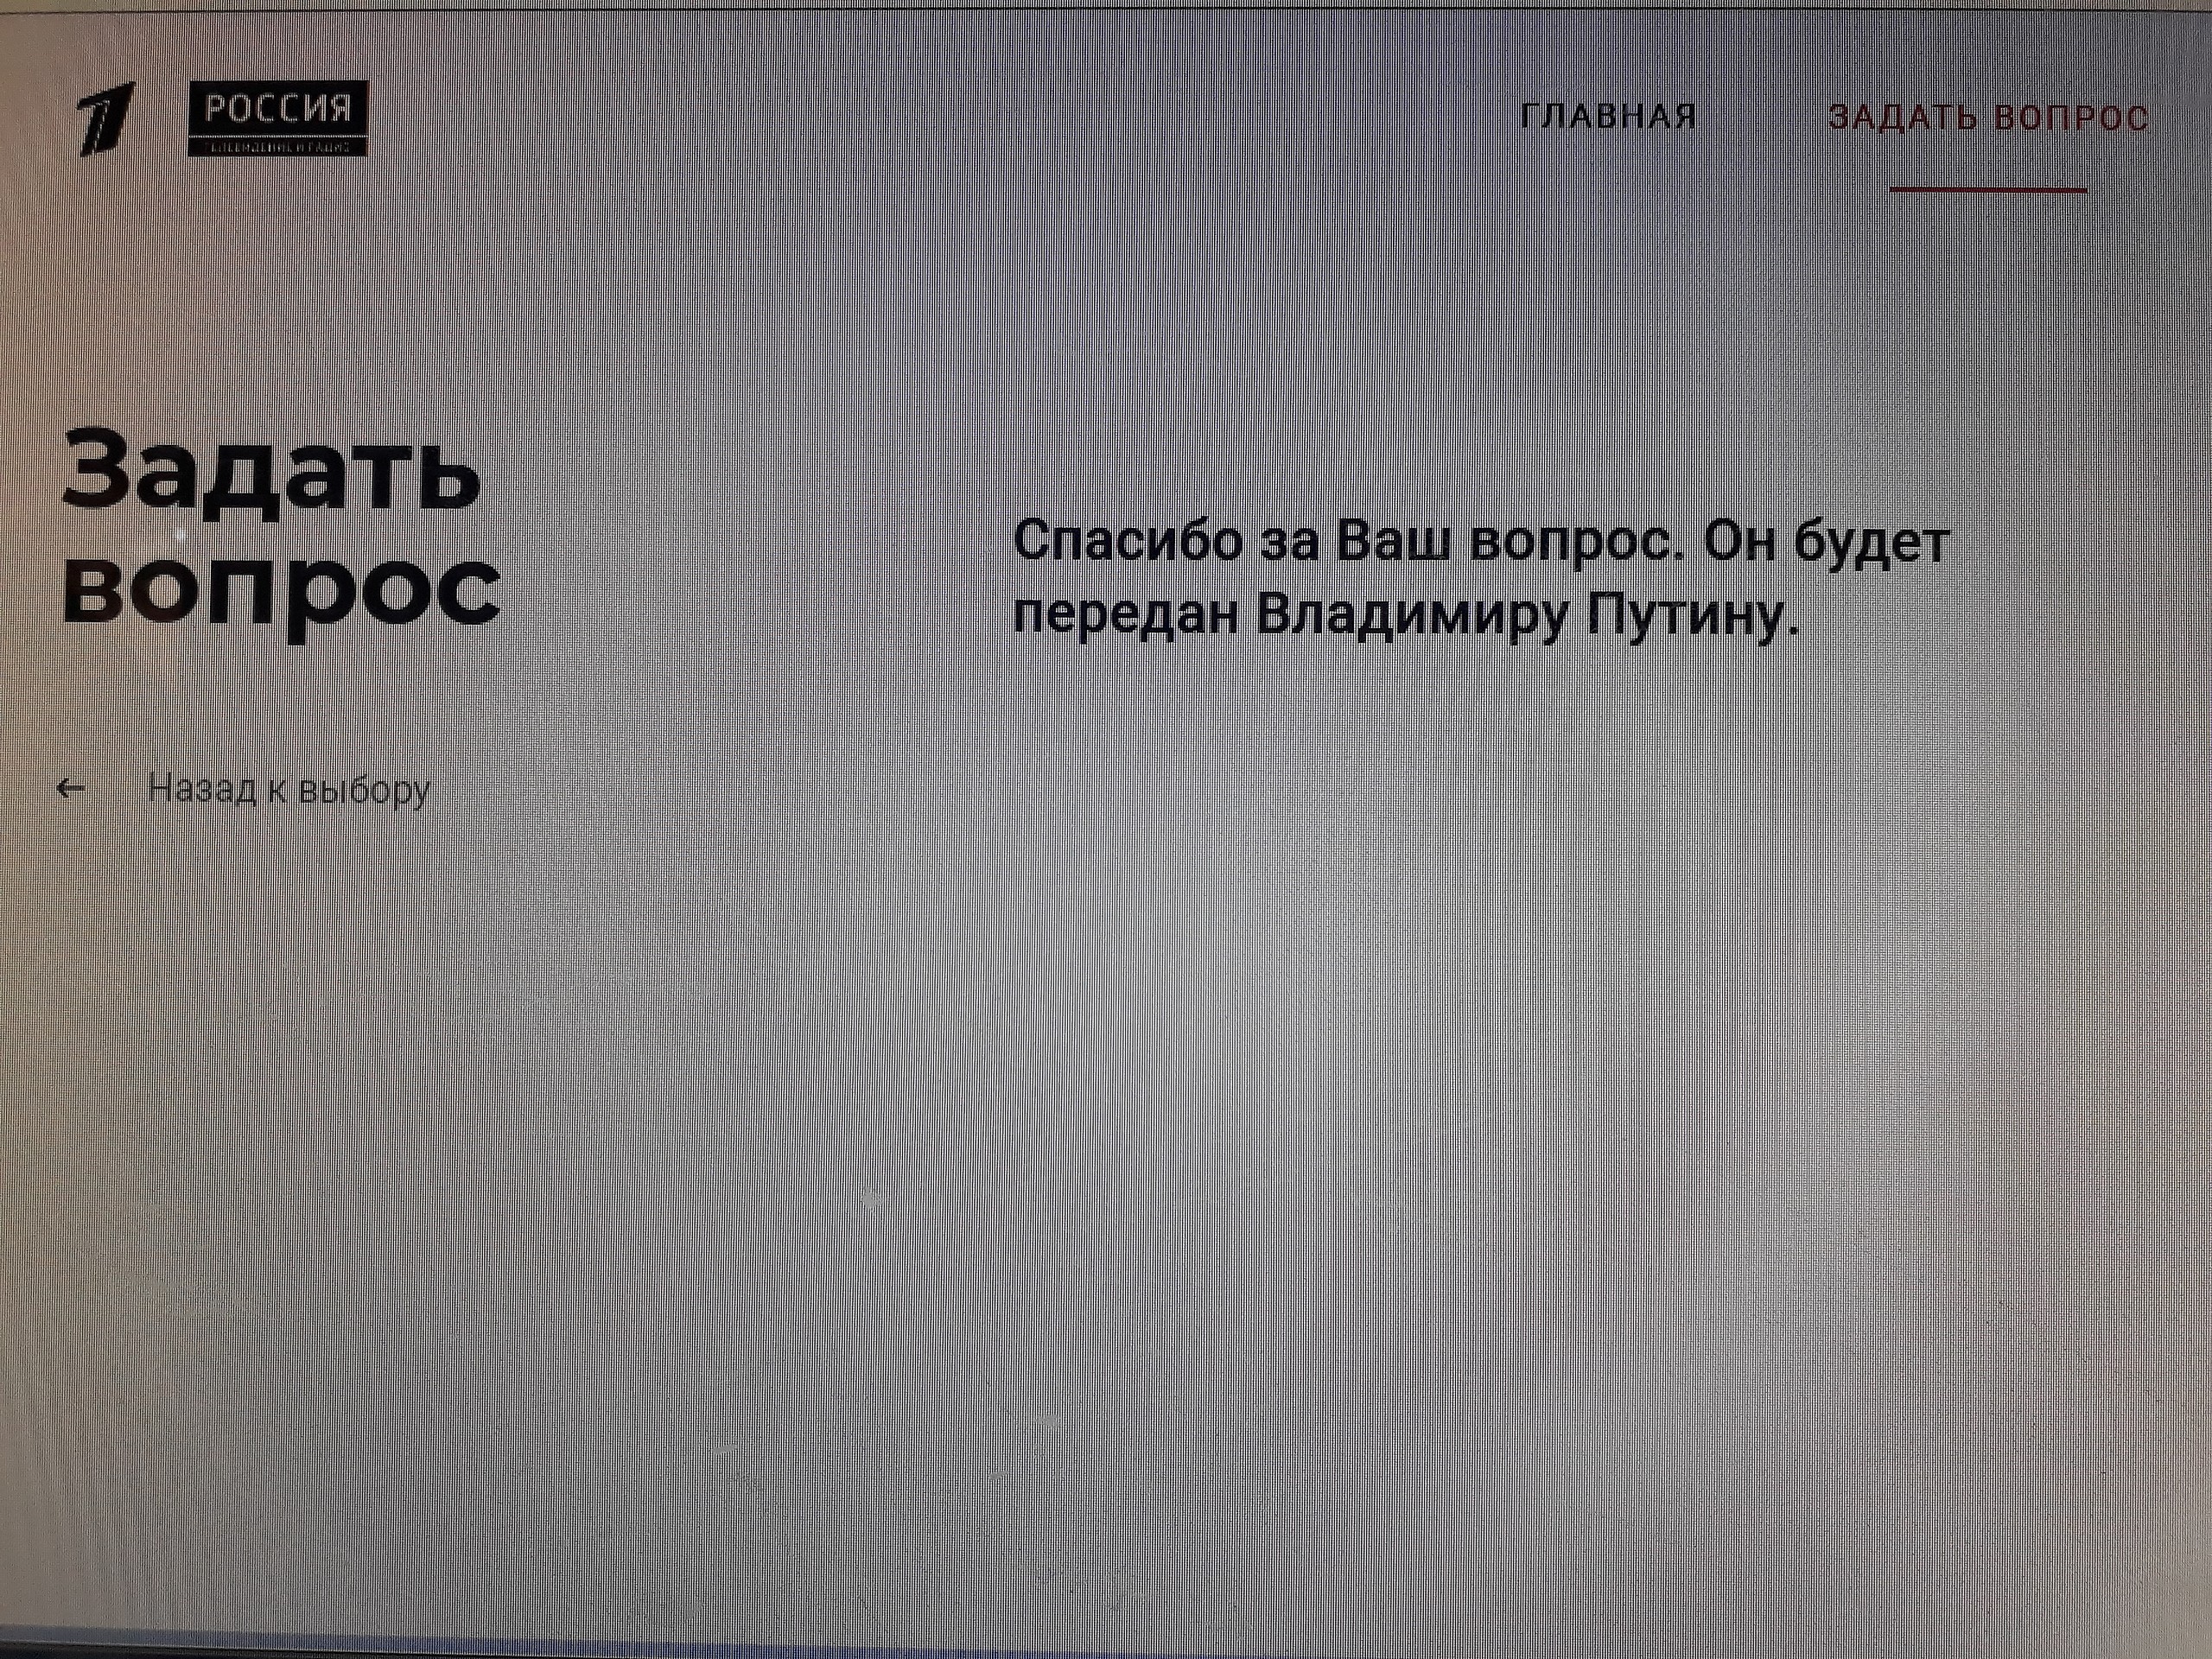This screenshot has height=1659, width=2212.
Task: Click the red underline below ЗАДАТЬ ВОПРОС
Action: 1988,189
